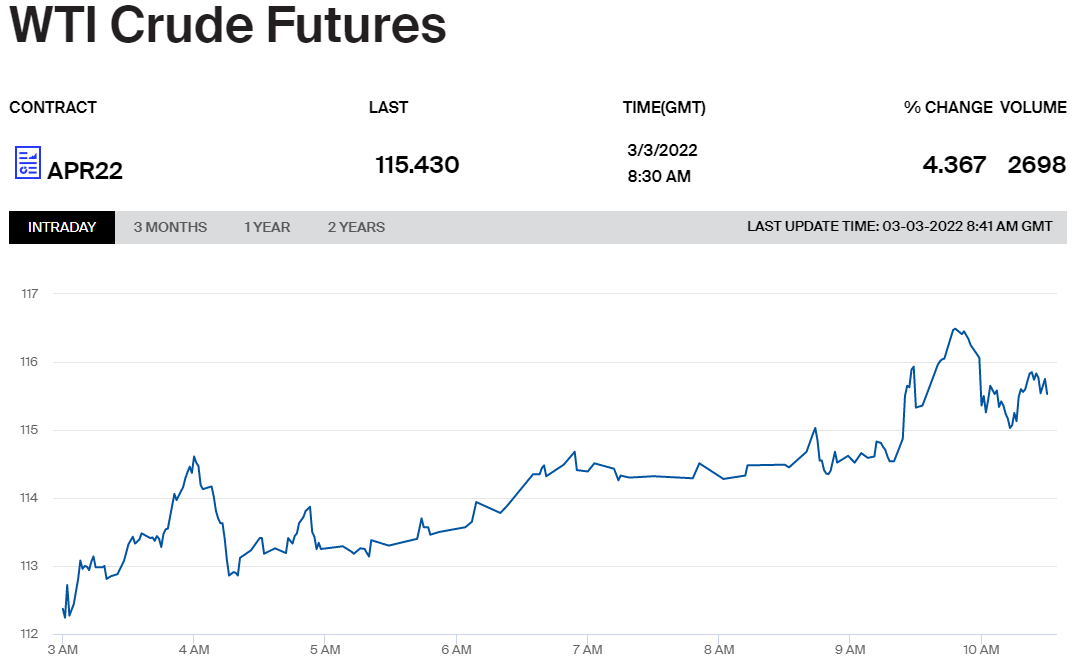The image size is (1077, 665).
Task: Click the TIME(GMT) column header
Action: [x=663, y=108]
